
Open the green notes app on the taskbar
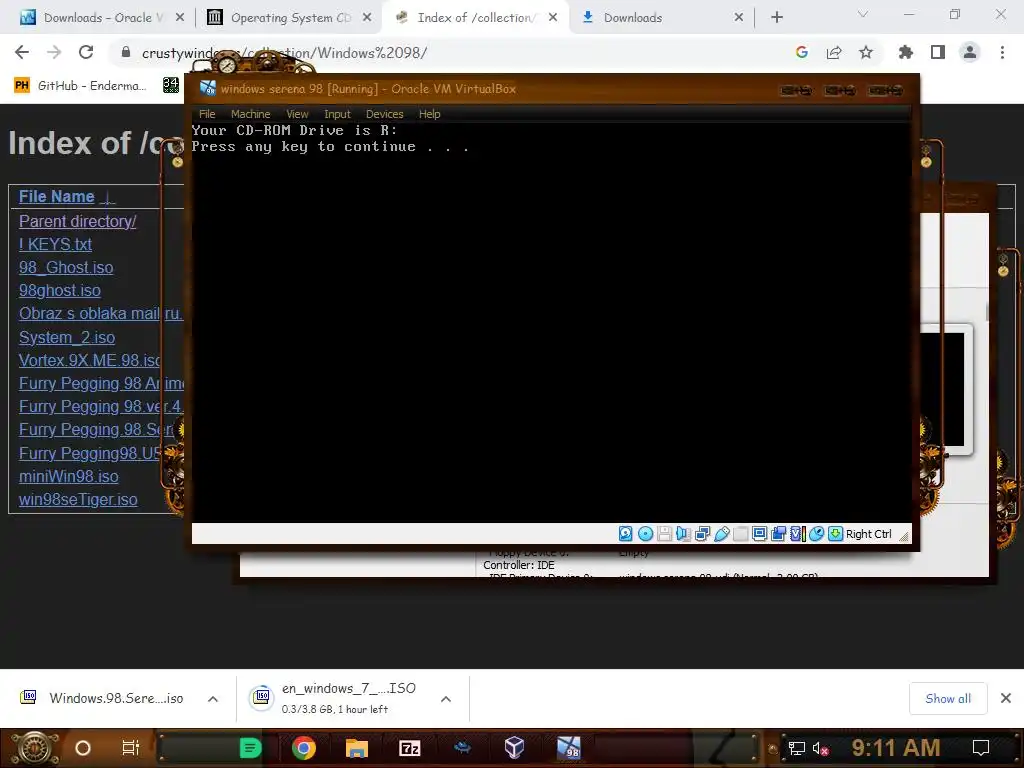click(251, 748)
